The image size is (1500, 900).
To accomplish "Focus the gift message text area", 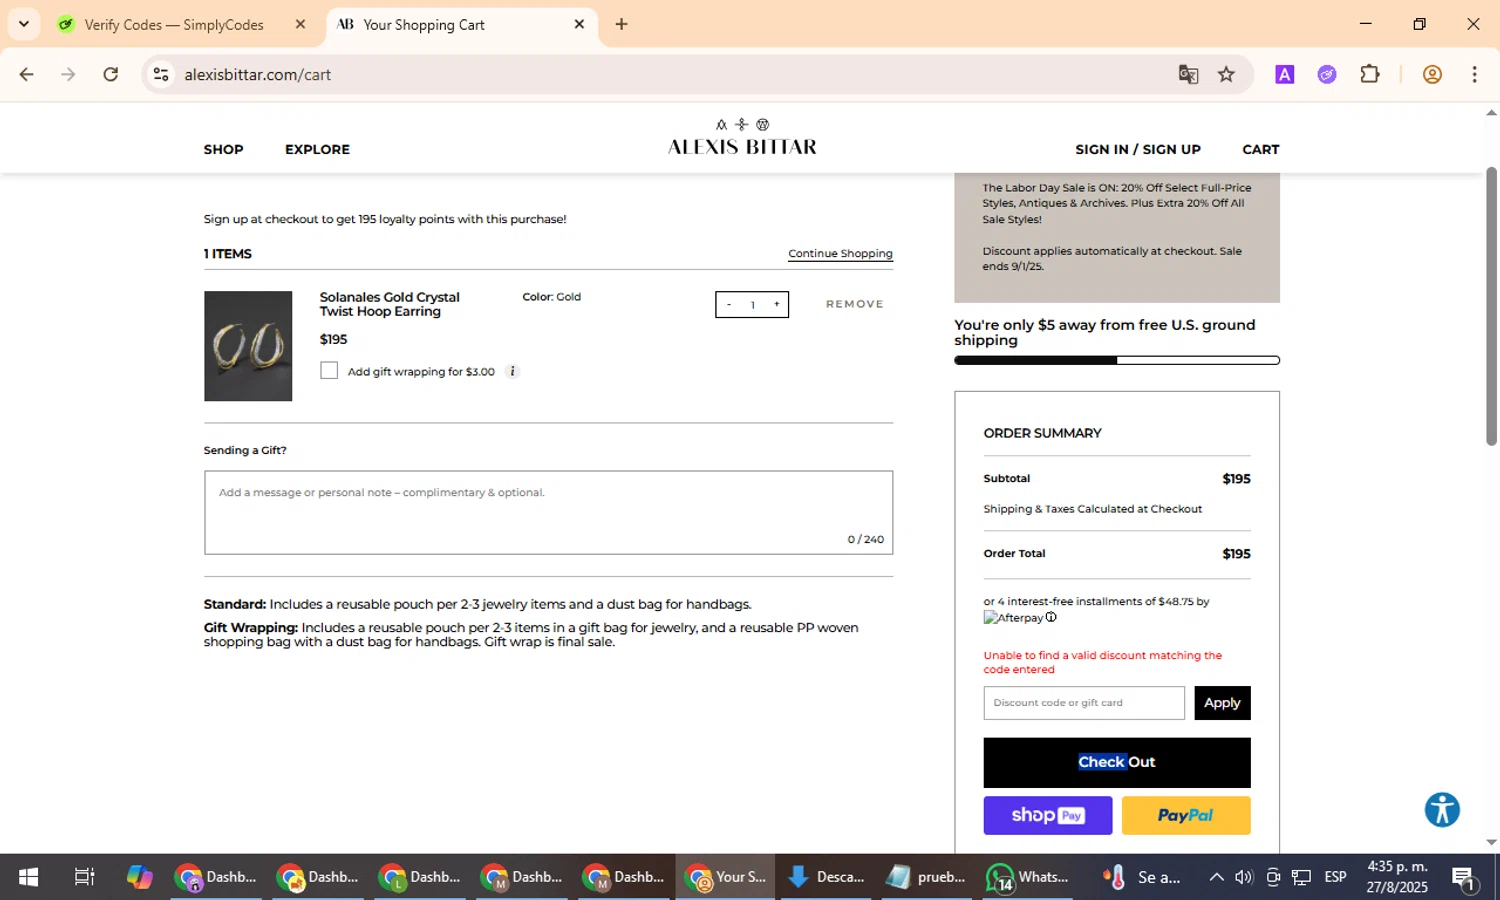I will click(548, 512).
